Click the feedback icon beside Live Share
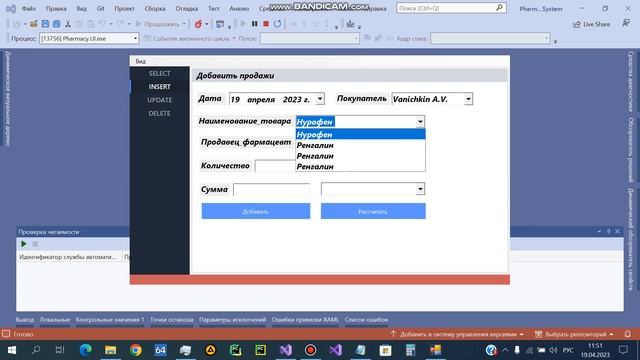The image size is (640, 360). (x=626, y=24)
